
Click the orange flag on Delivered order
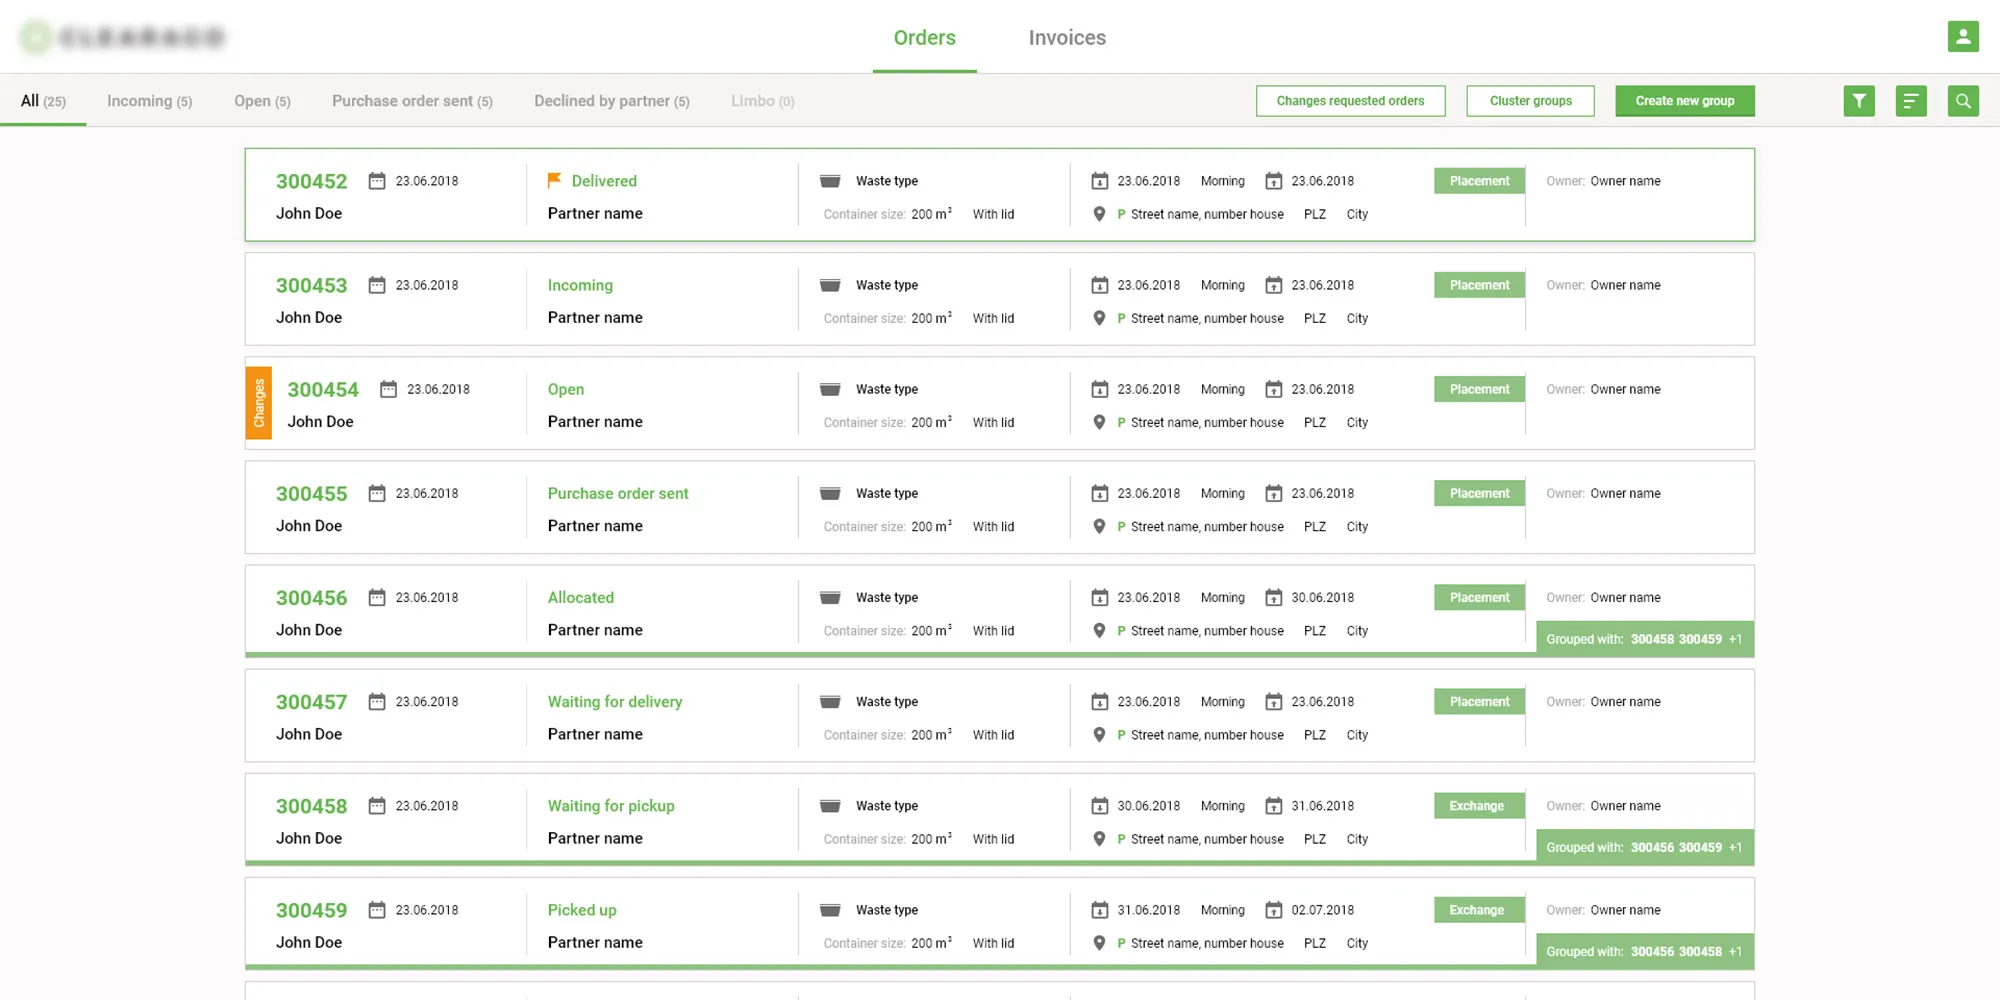tap(554, 180)
